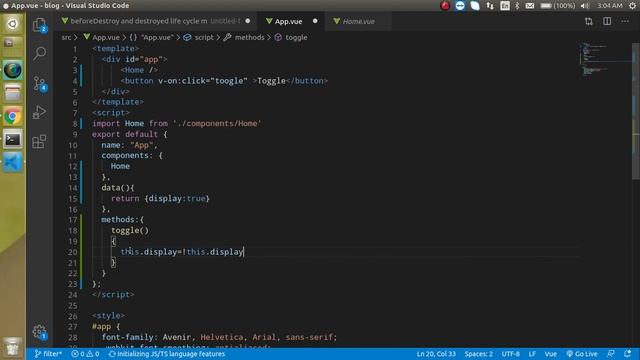Open the Manage gear in activity bar

40,332
